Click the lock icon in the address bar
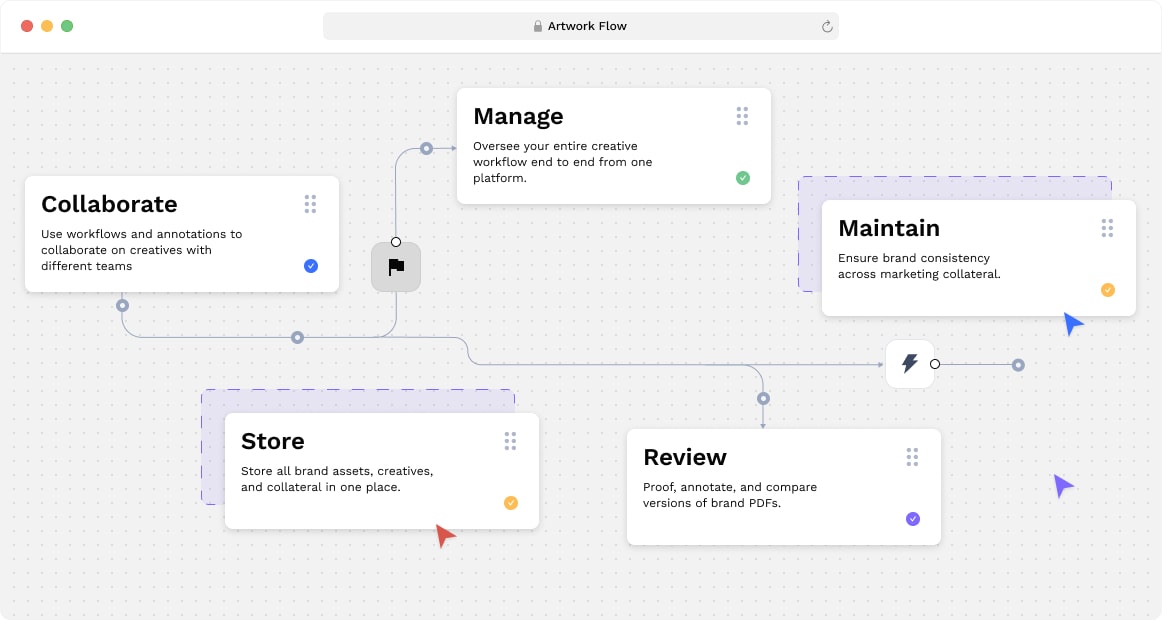 (537, 25)
